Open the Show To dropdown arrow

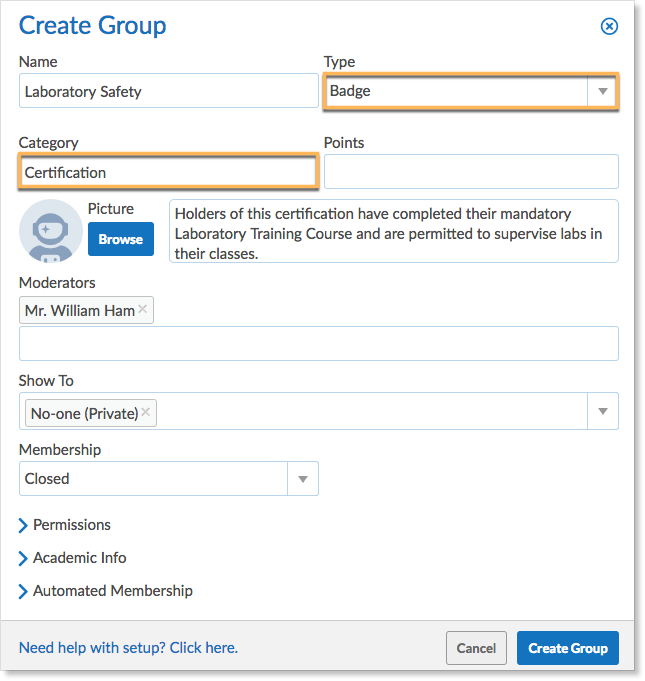click(x=603, y=411)
